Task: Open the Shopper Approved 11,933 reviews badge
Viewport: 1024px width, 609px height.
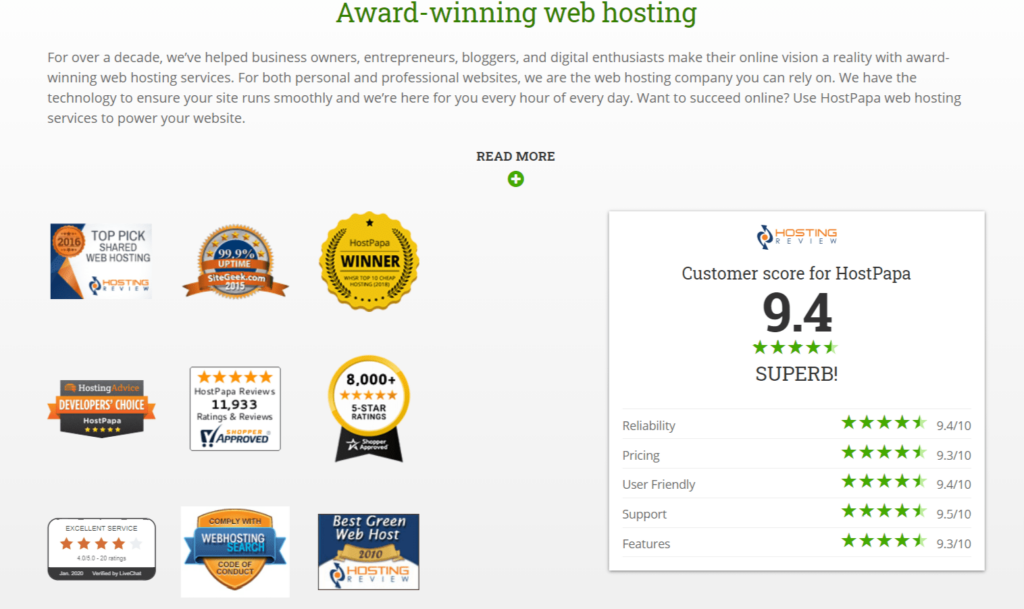Action: coord(235,409)
